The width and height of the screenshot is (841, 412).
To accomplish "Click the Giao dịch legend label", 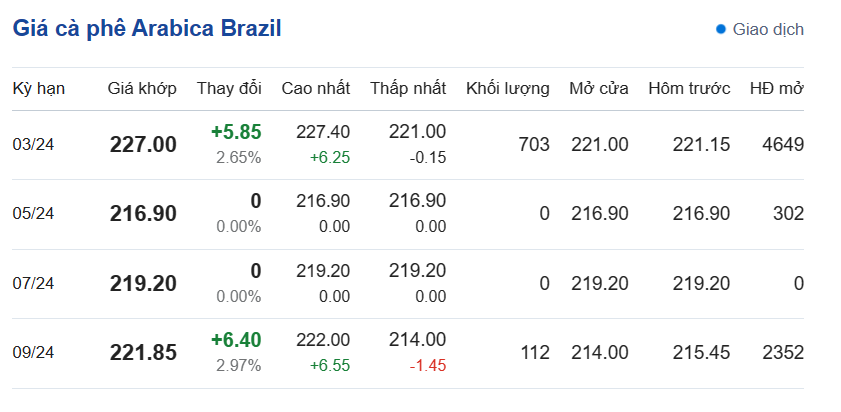I will pos(768,30).
